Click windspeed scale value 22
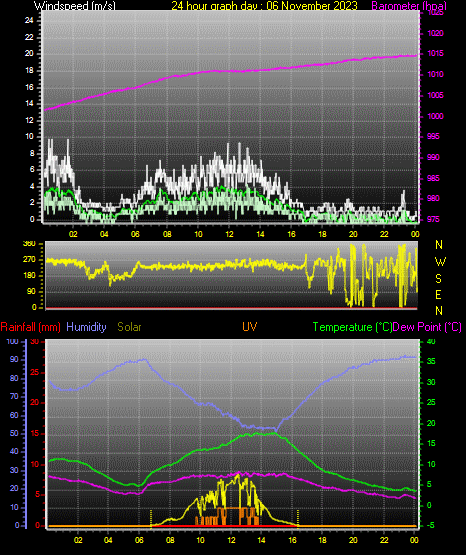466x555 pixels. [x=29, y=37]
